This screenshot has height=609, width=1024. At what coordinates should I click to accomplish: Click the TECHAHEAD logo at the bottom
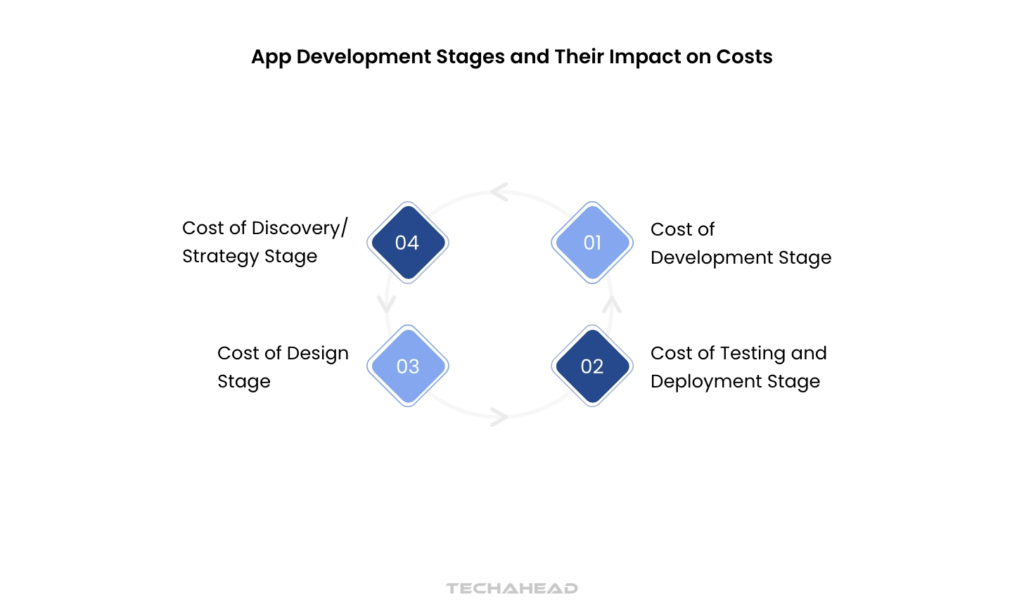click(x=512, y=588)
